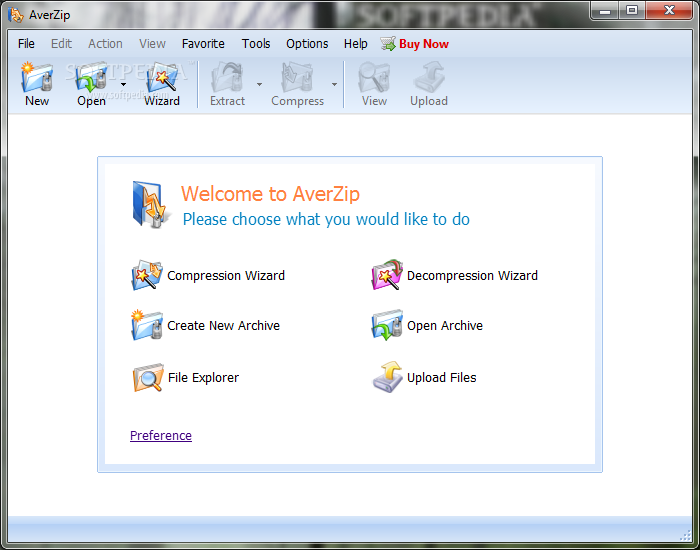Choose the File Explorer label
This screenshot has width=700, height=550.
pos(203,378)
